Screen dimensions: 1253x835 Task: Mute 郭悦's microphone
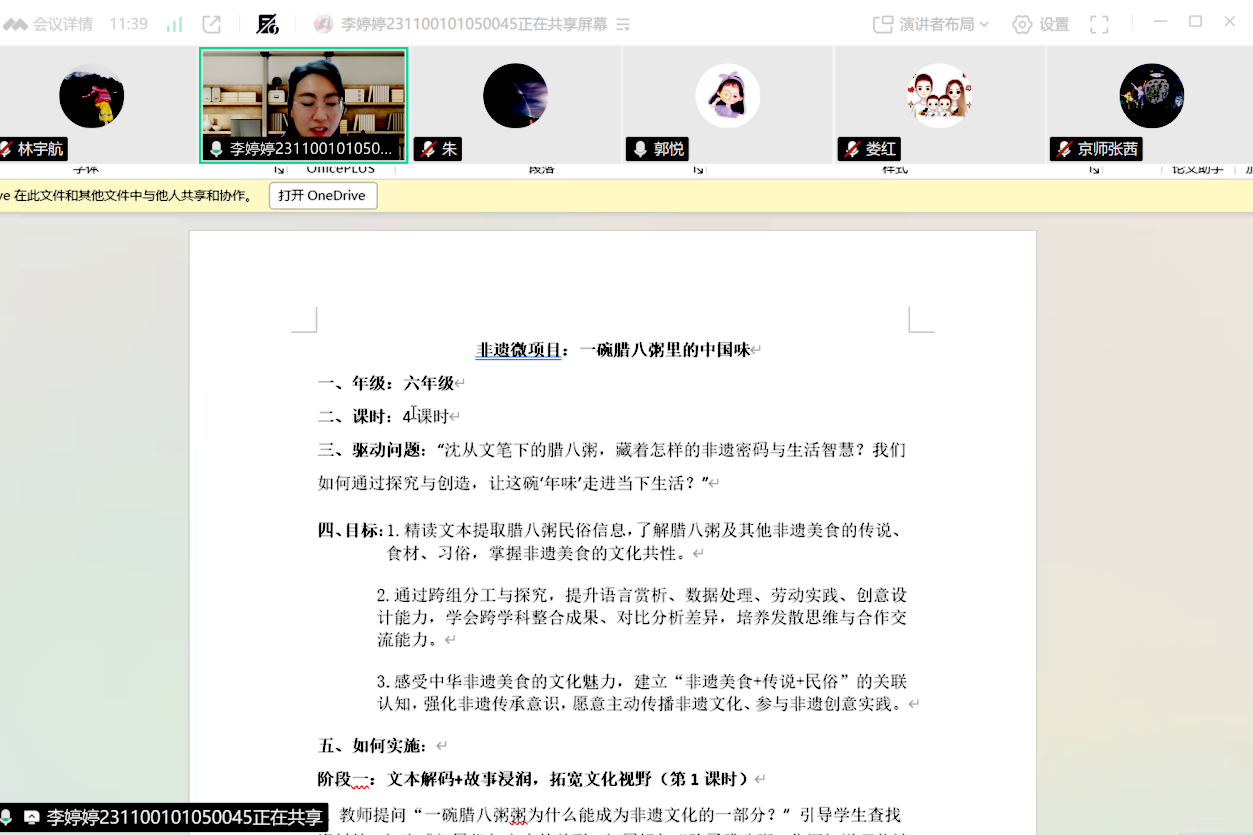click(x=638, y=149)
